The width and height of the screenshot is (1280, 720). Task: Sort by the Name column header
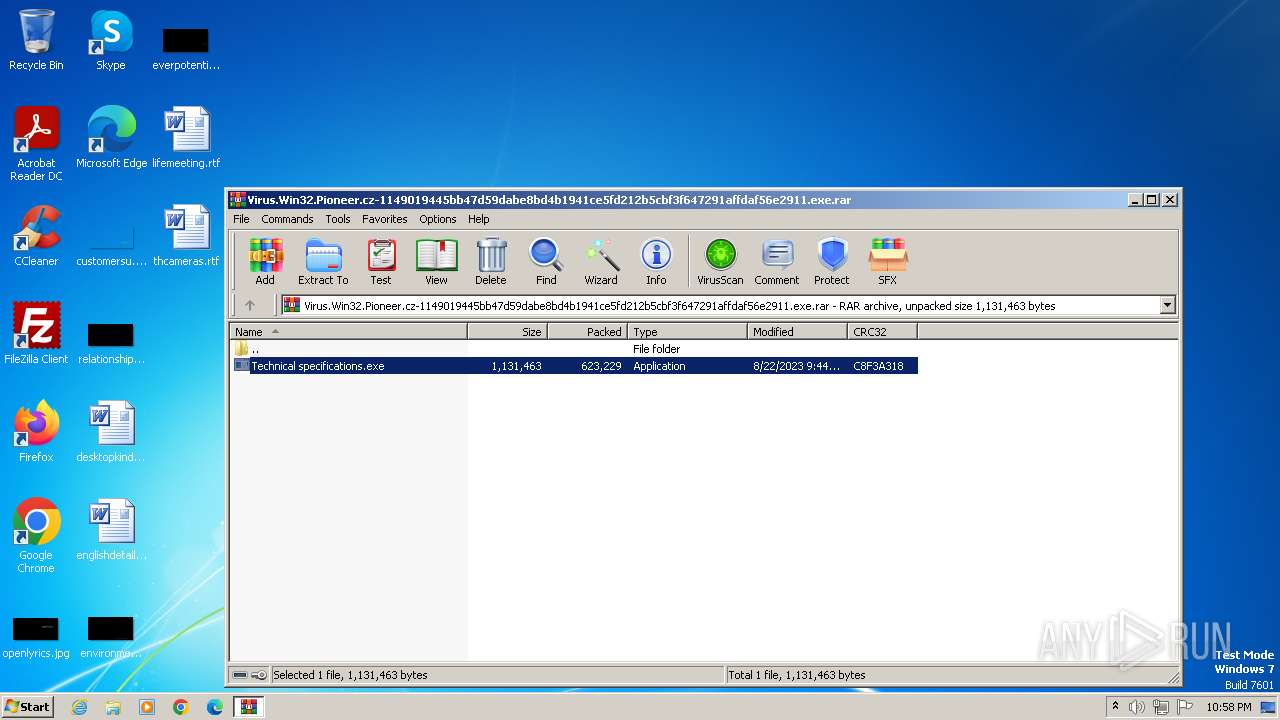[349, 332]
